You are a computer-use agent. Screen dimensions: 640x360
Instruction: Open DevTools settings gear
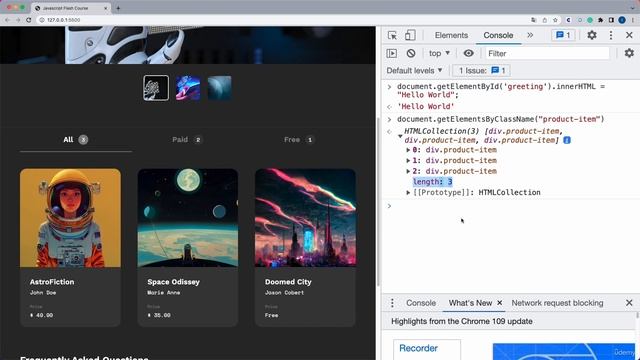click(x=591, y=36)
